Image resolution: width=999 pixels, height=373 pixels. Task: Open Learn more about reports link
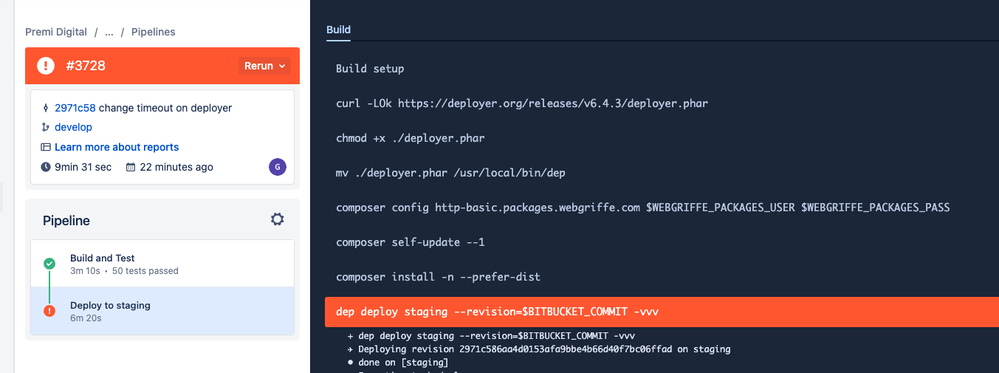(x=117, y=147)
